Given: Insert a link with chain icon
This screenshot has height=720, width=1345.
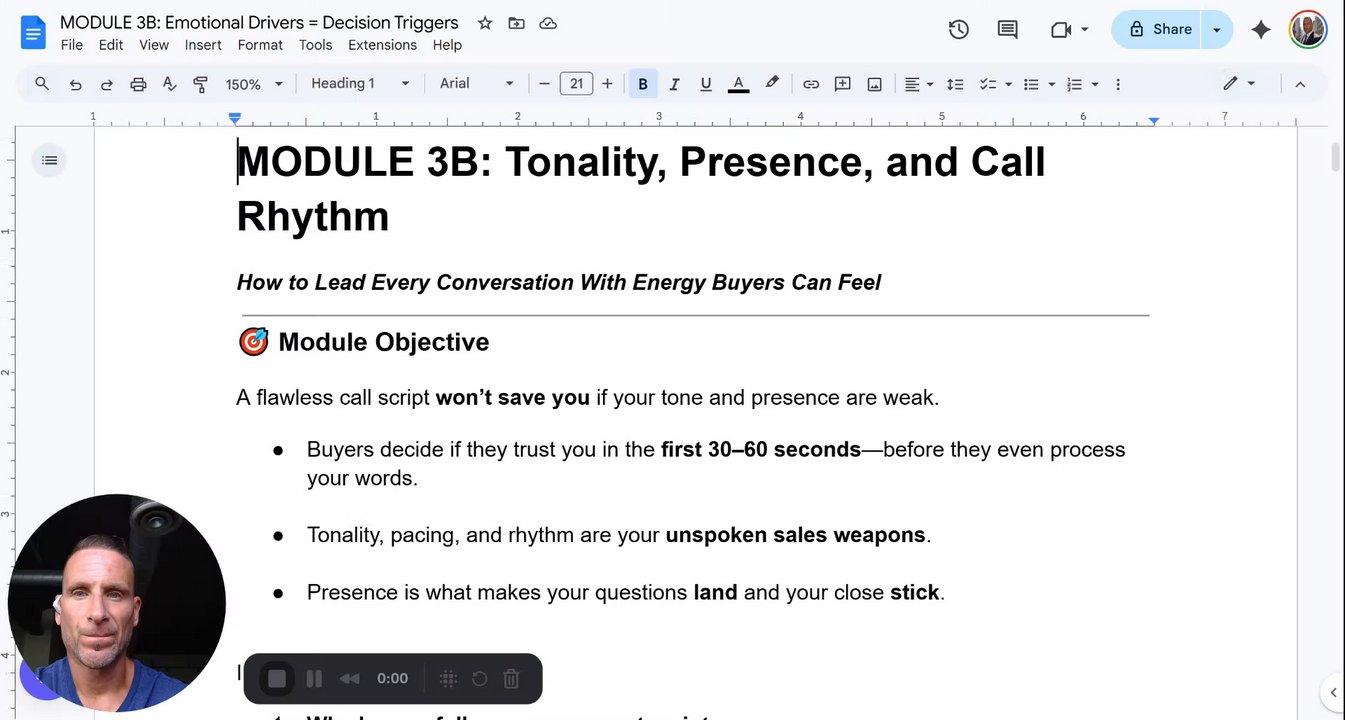Looking at the screenshot, I should pos(811,84).
